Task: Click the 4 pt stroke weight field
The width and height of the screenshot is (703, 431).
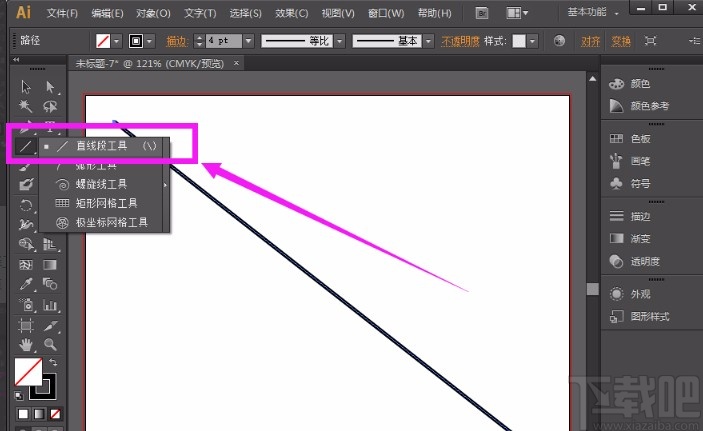Action: (x=224, y=41)
